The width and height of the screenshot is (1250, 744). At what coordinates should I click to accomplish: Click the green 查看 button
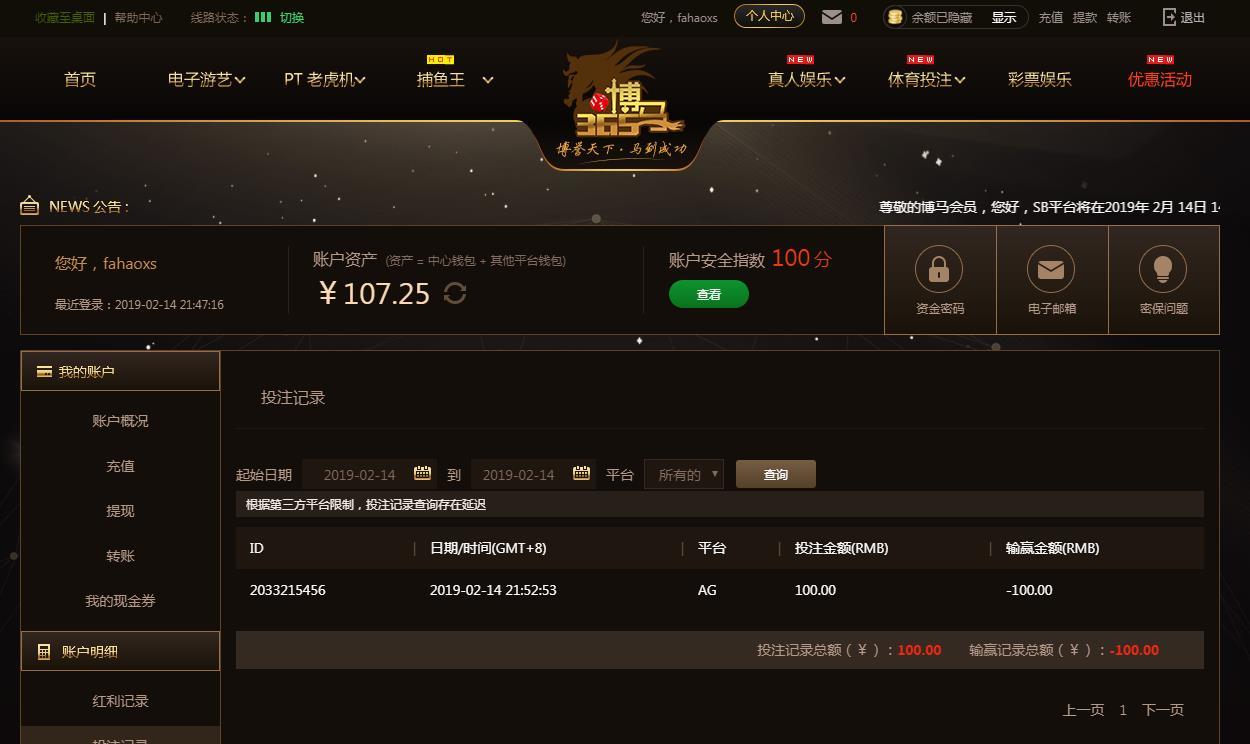[709, 294]
